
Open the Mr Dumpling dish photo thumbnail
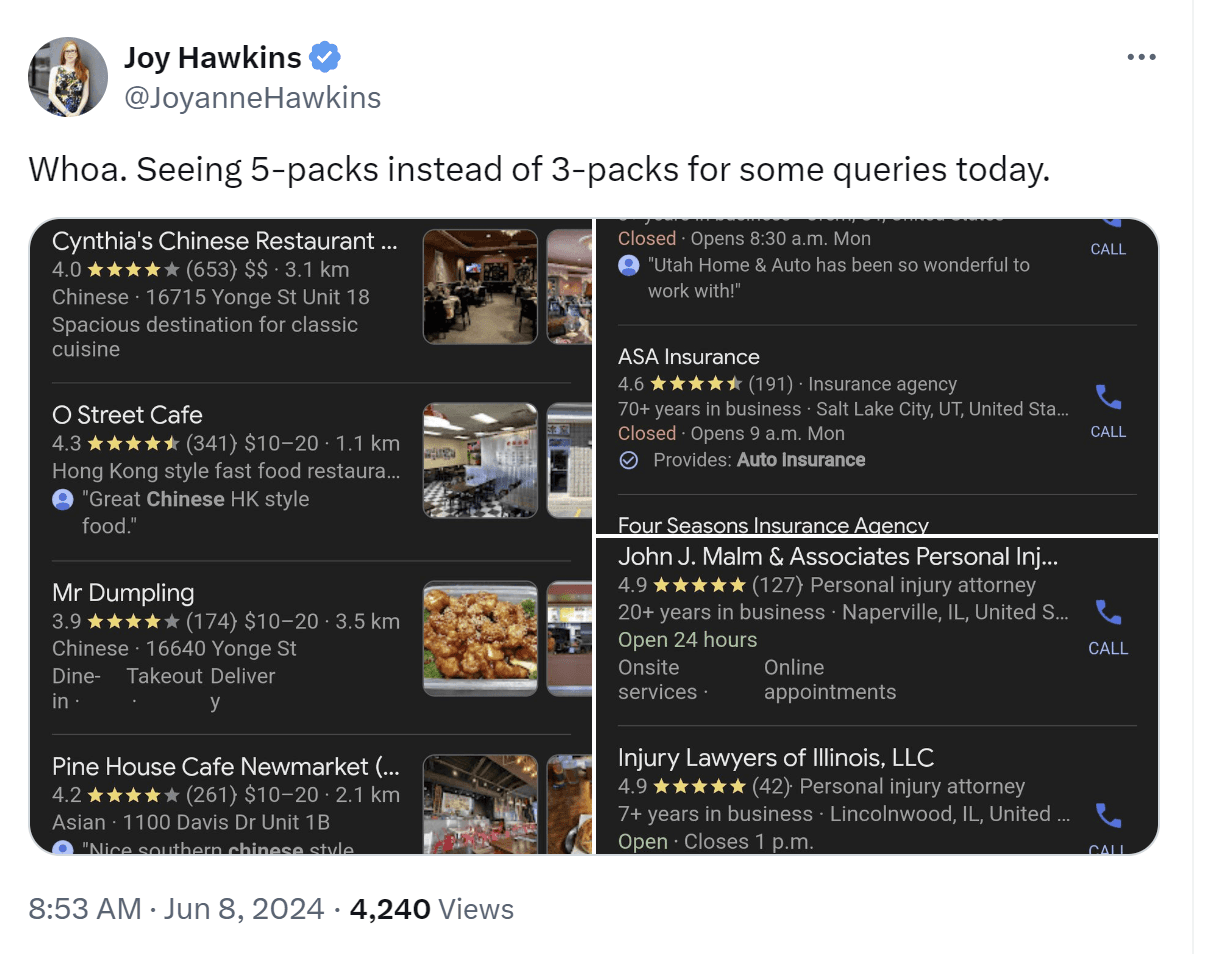[x=480, y=637]
